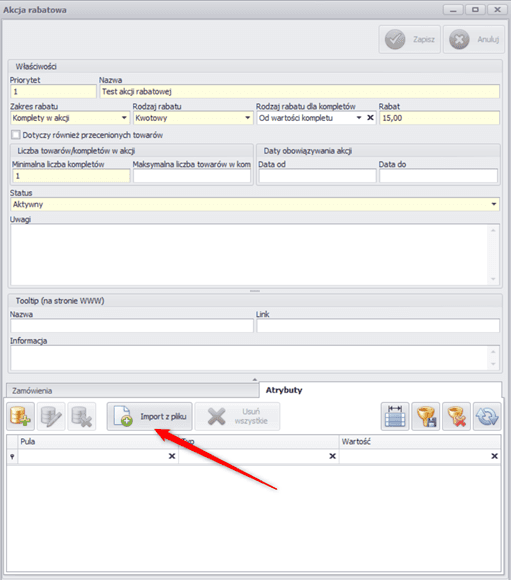Switch to the Zamówienia tab

(132, 391)
